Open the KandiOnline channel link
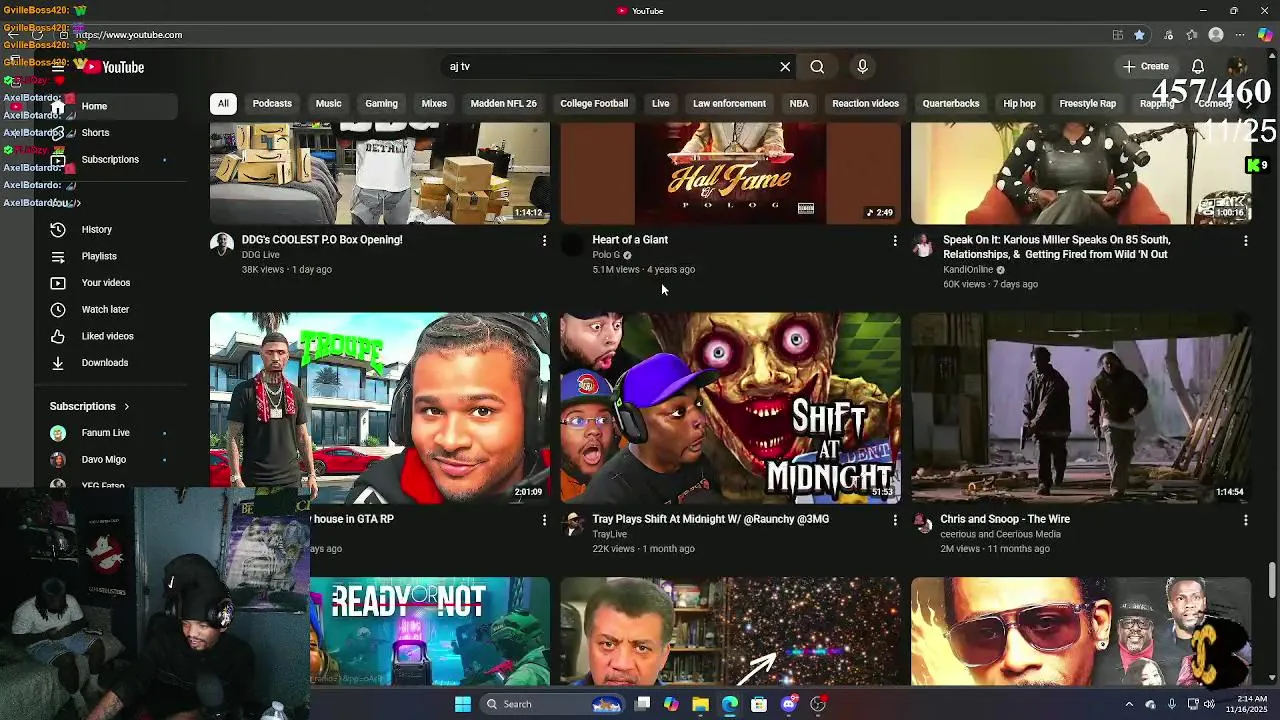Image resolution: width=1280 pixels, height=720 pixels. point(968,270)
